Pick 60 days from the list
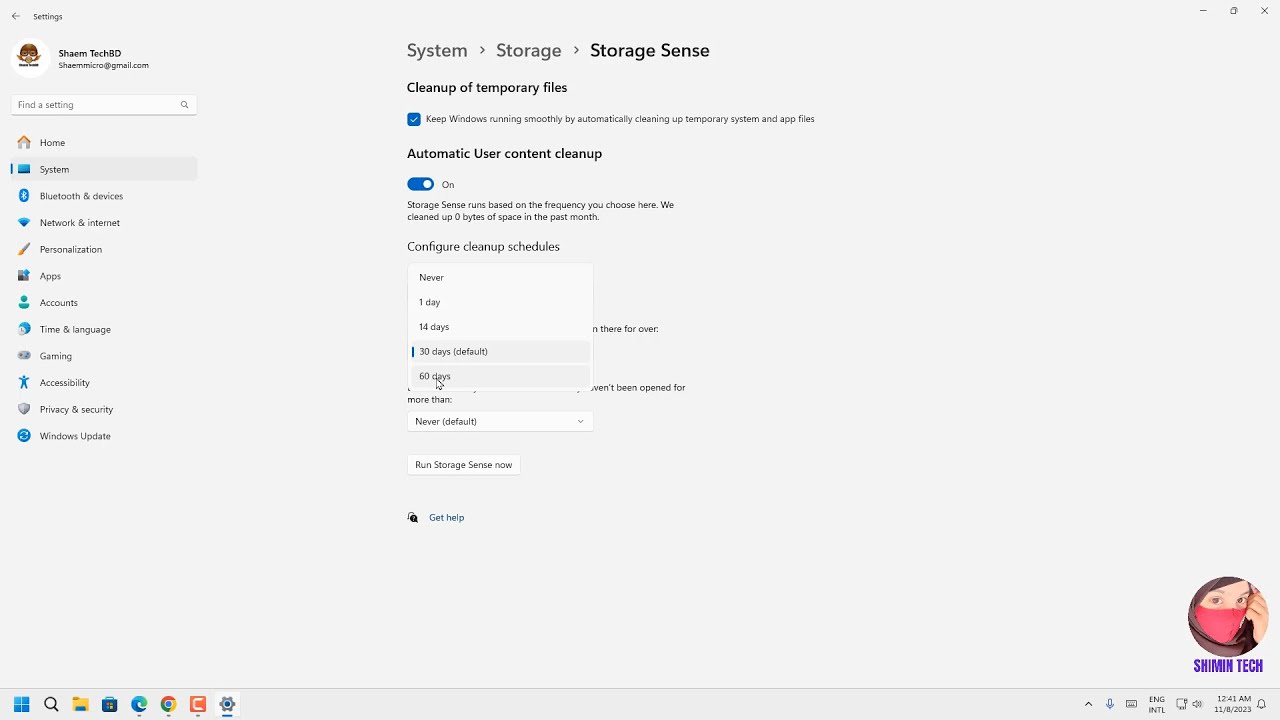This screenshot has height=720, width=1280. pos(500,376)
